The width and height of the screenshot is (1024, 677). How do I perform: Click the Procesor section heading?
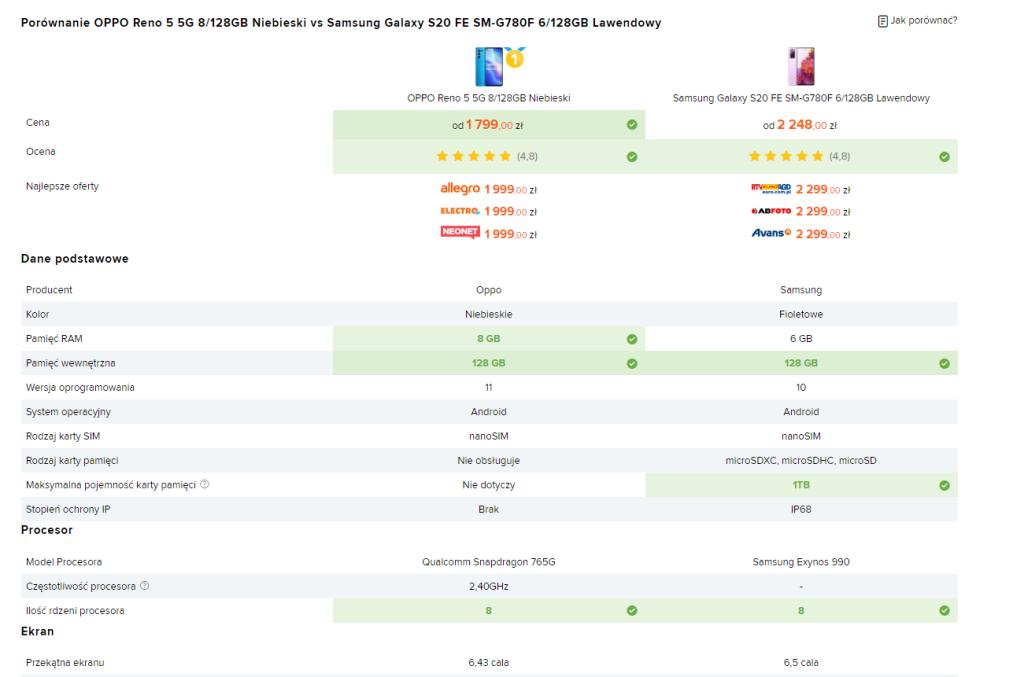(46, 529)
